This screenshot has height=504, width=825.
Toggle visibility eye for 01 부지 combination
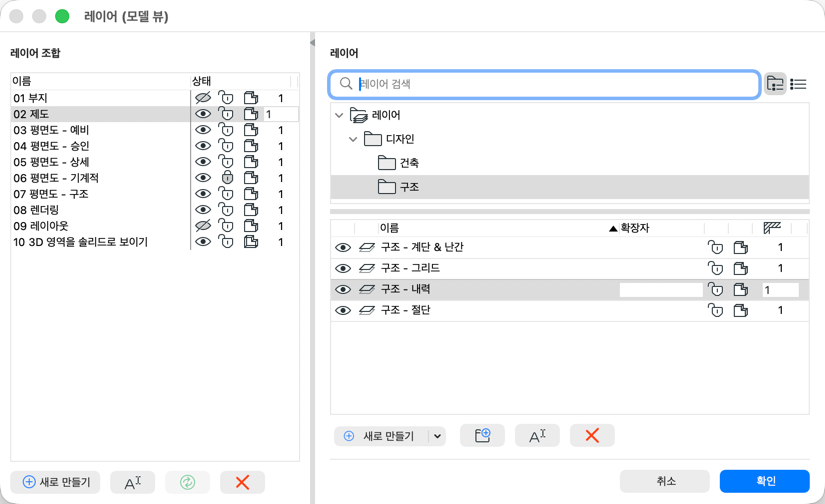(203, 98)
